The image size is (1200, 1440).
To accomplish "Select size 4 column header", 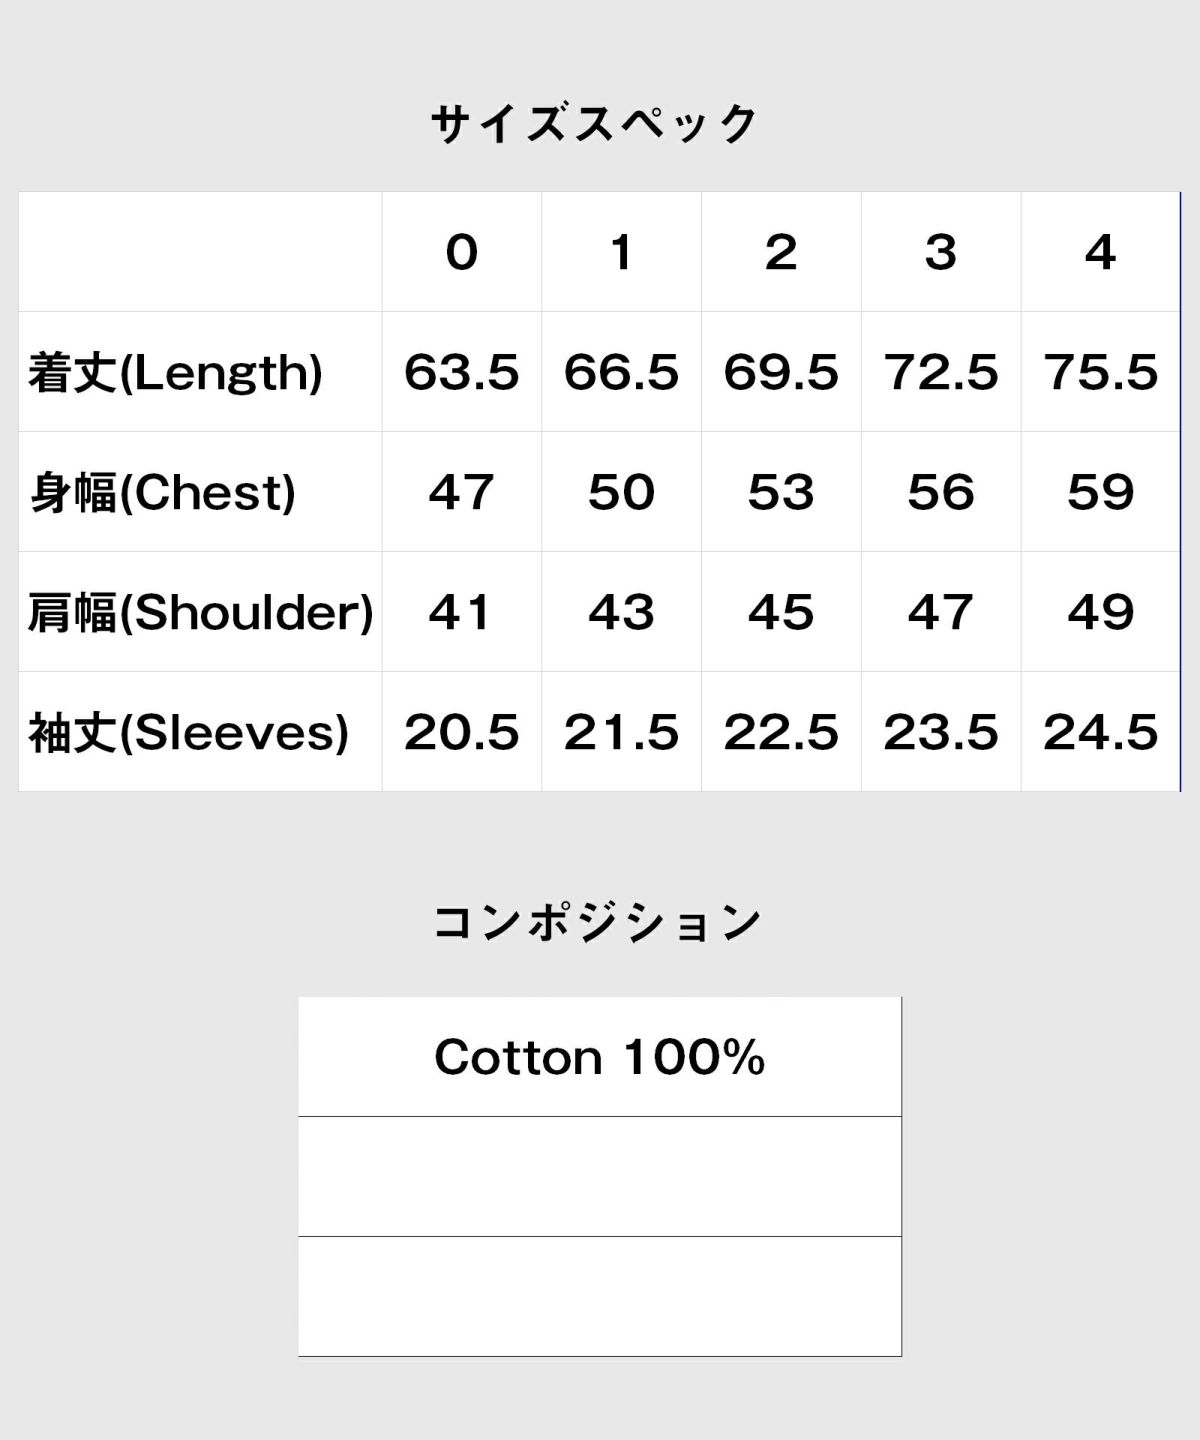I will [1100, 252].
